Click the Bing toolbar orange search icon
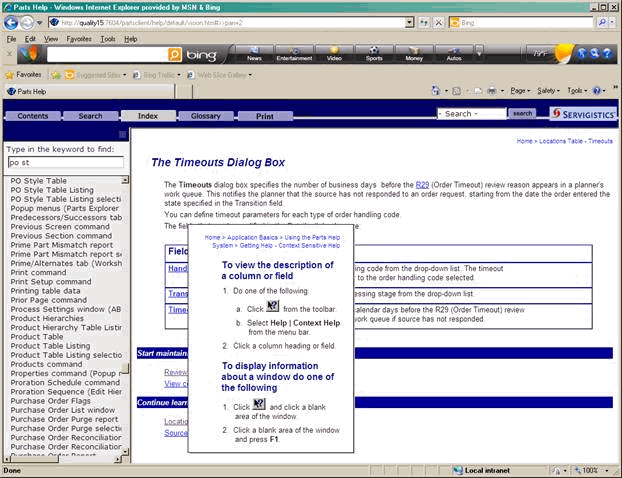 point(174,55)
